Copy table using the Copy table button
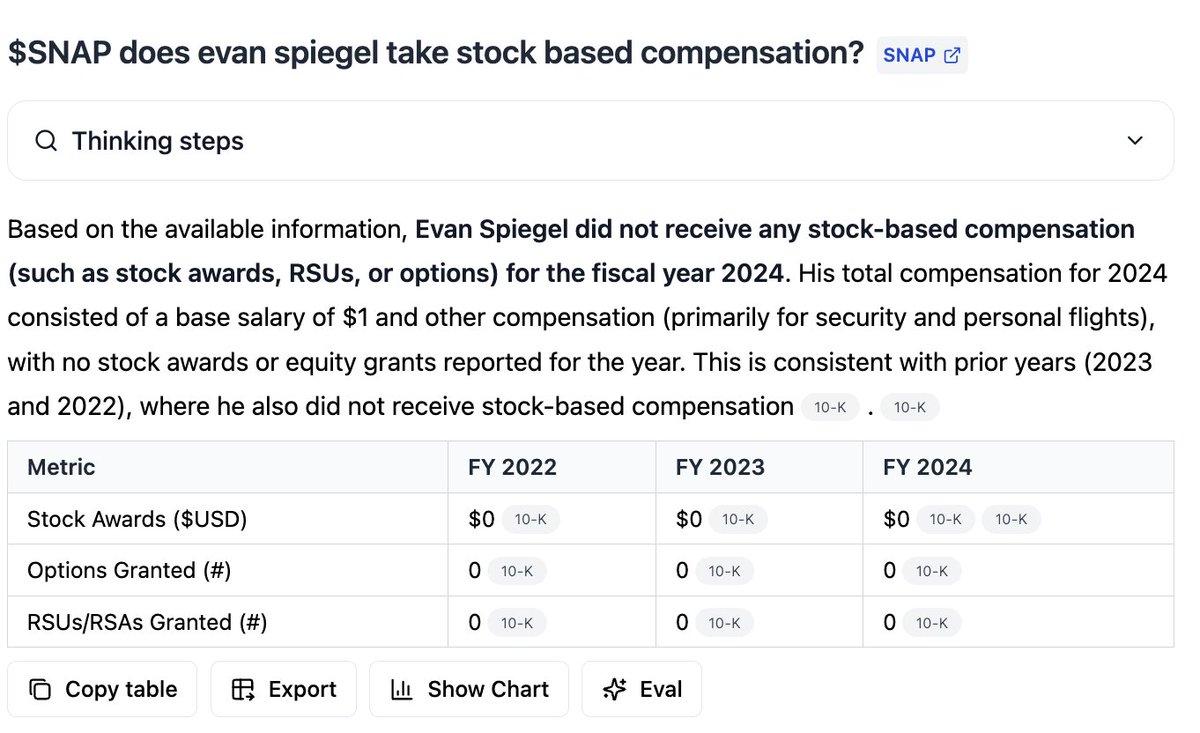Image resolution: width=1200 pixels, height=733 pixels. 102,689
